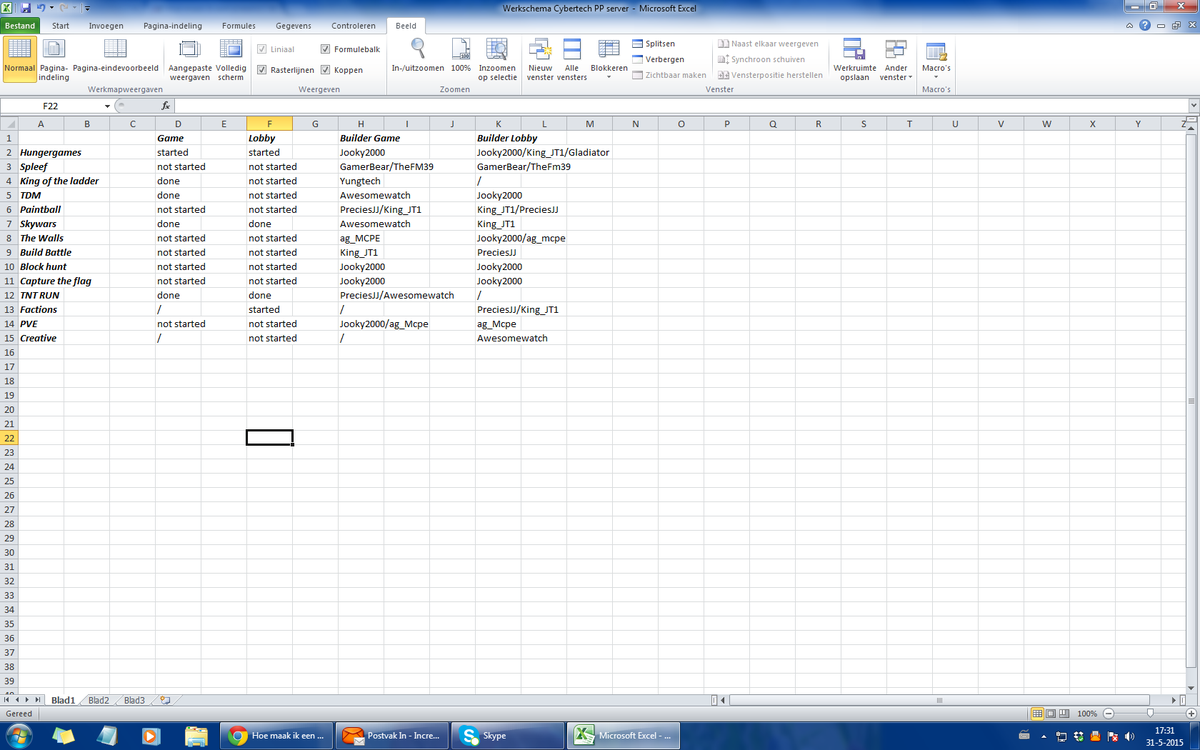Open Chrome window in taskbar
The height and width of the screenshot is (750, 1200).
277,735
